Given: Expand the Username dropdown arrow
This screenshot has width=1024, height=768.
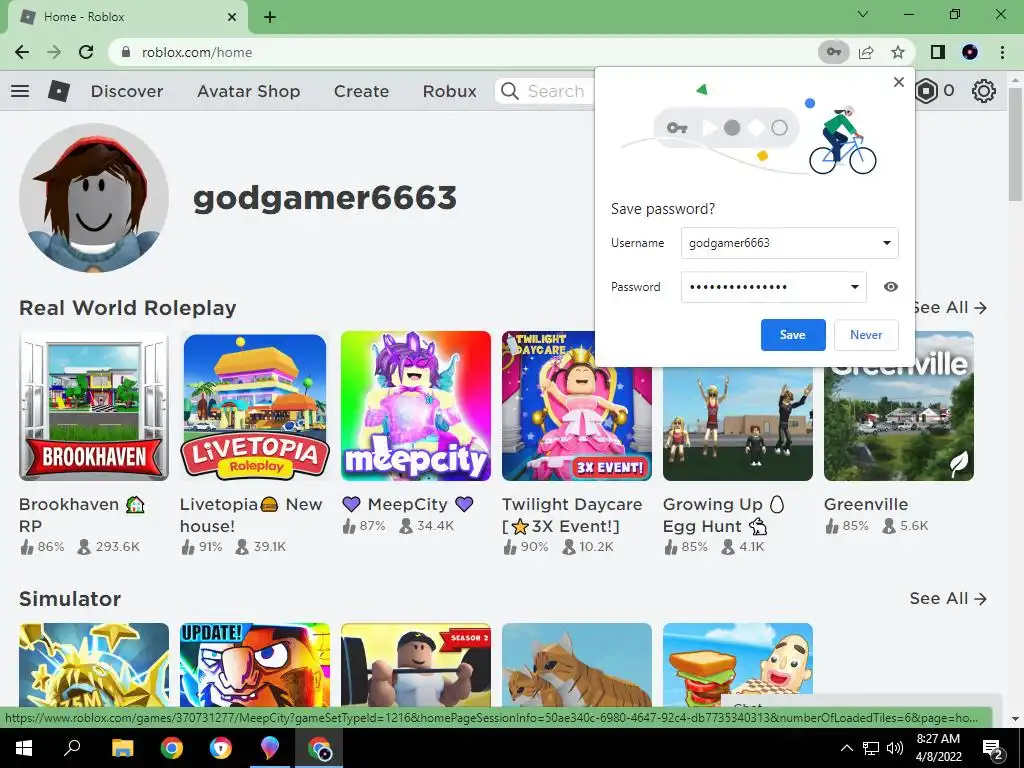Looking at the screenshot, I should coord(886,243).
